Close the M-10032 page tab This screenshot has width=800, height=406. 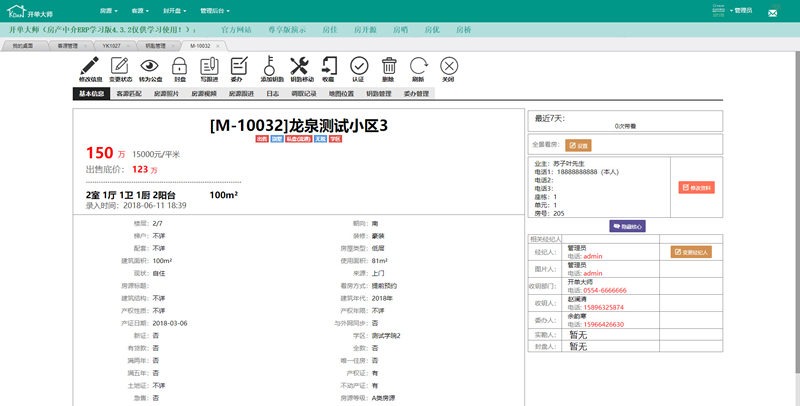click(216, 46)
